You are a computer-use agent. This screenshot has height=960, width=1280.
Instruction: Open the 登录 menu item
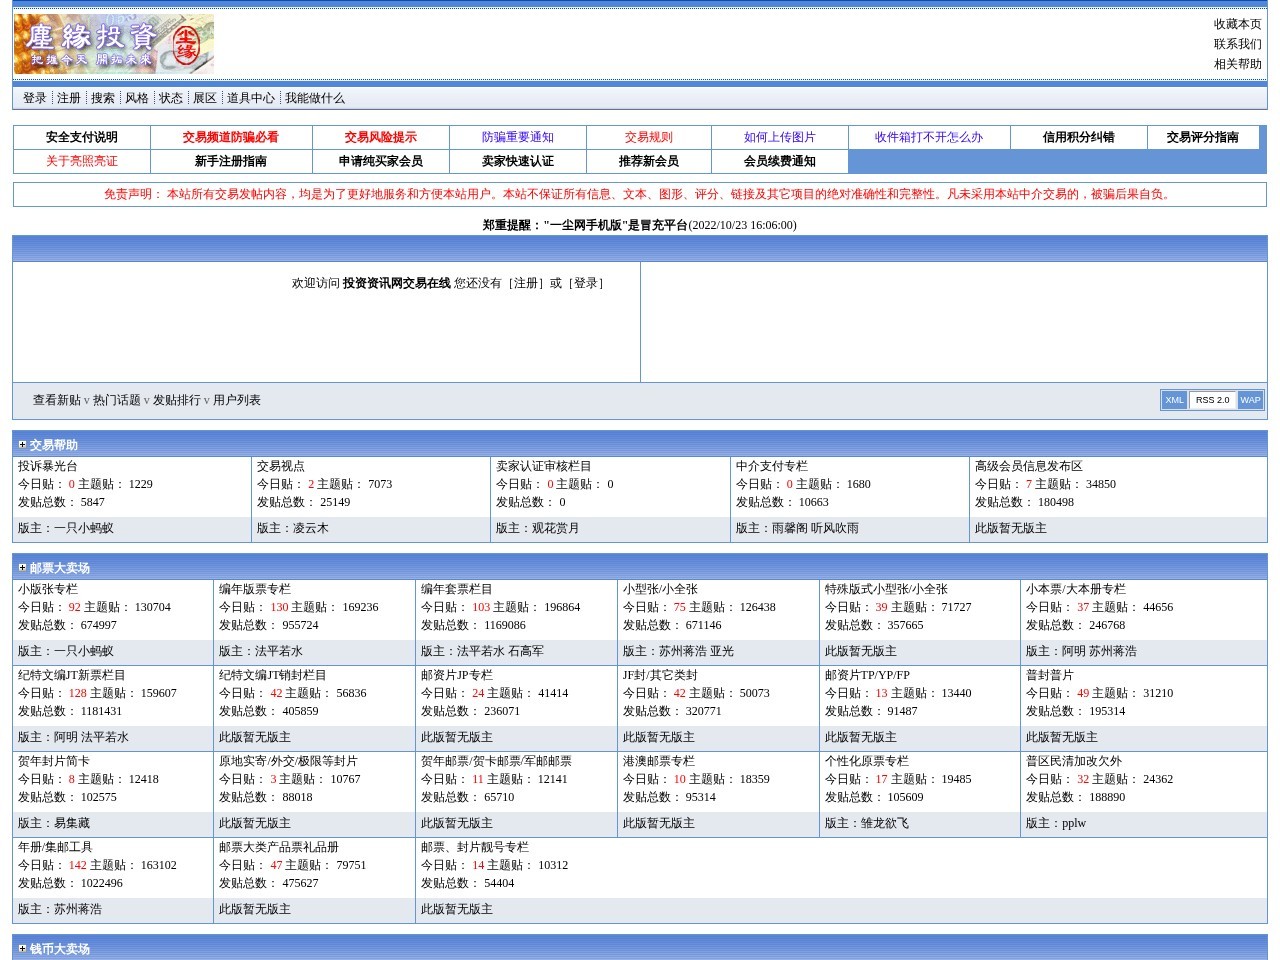click(35, 98)
